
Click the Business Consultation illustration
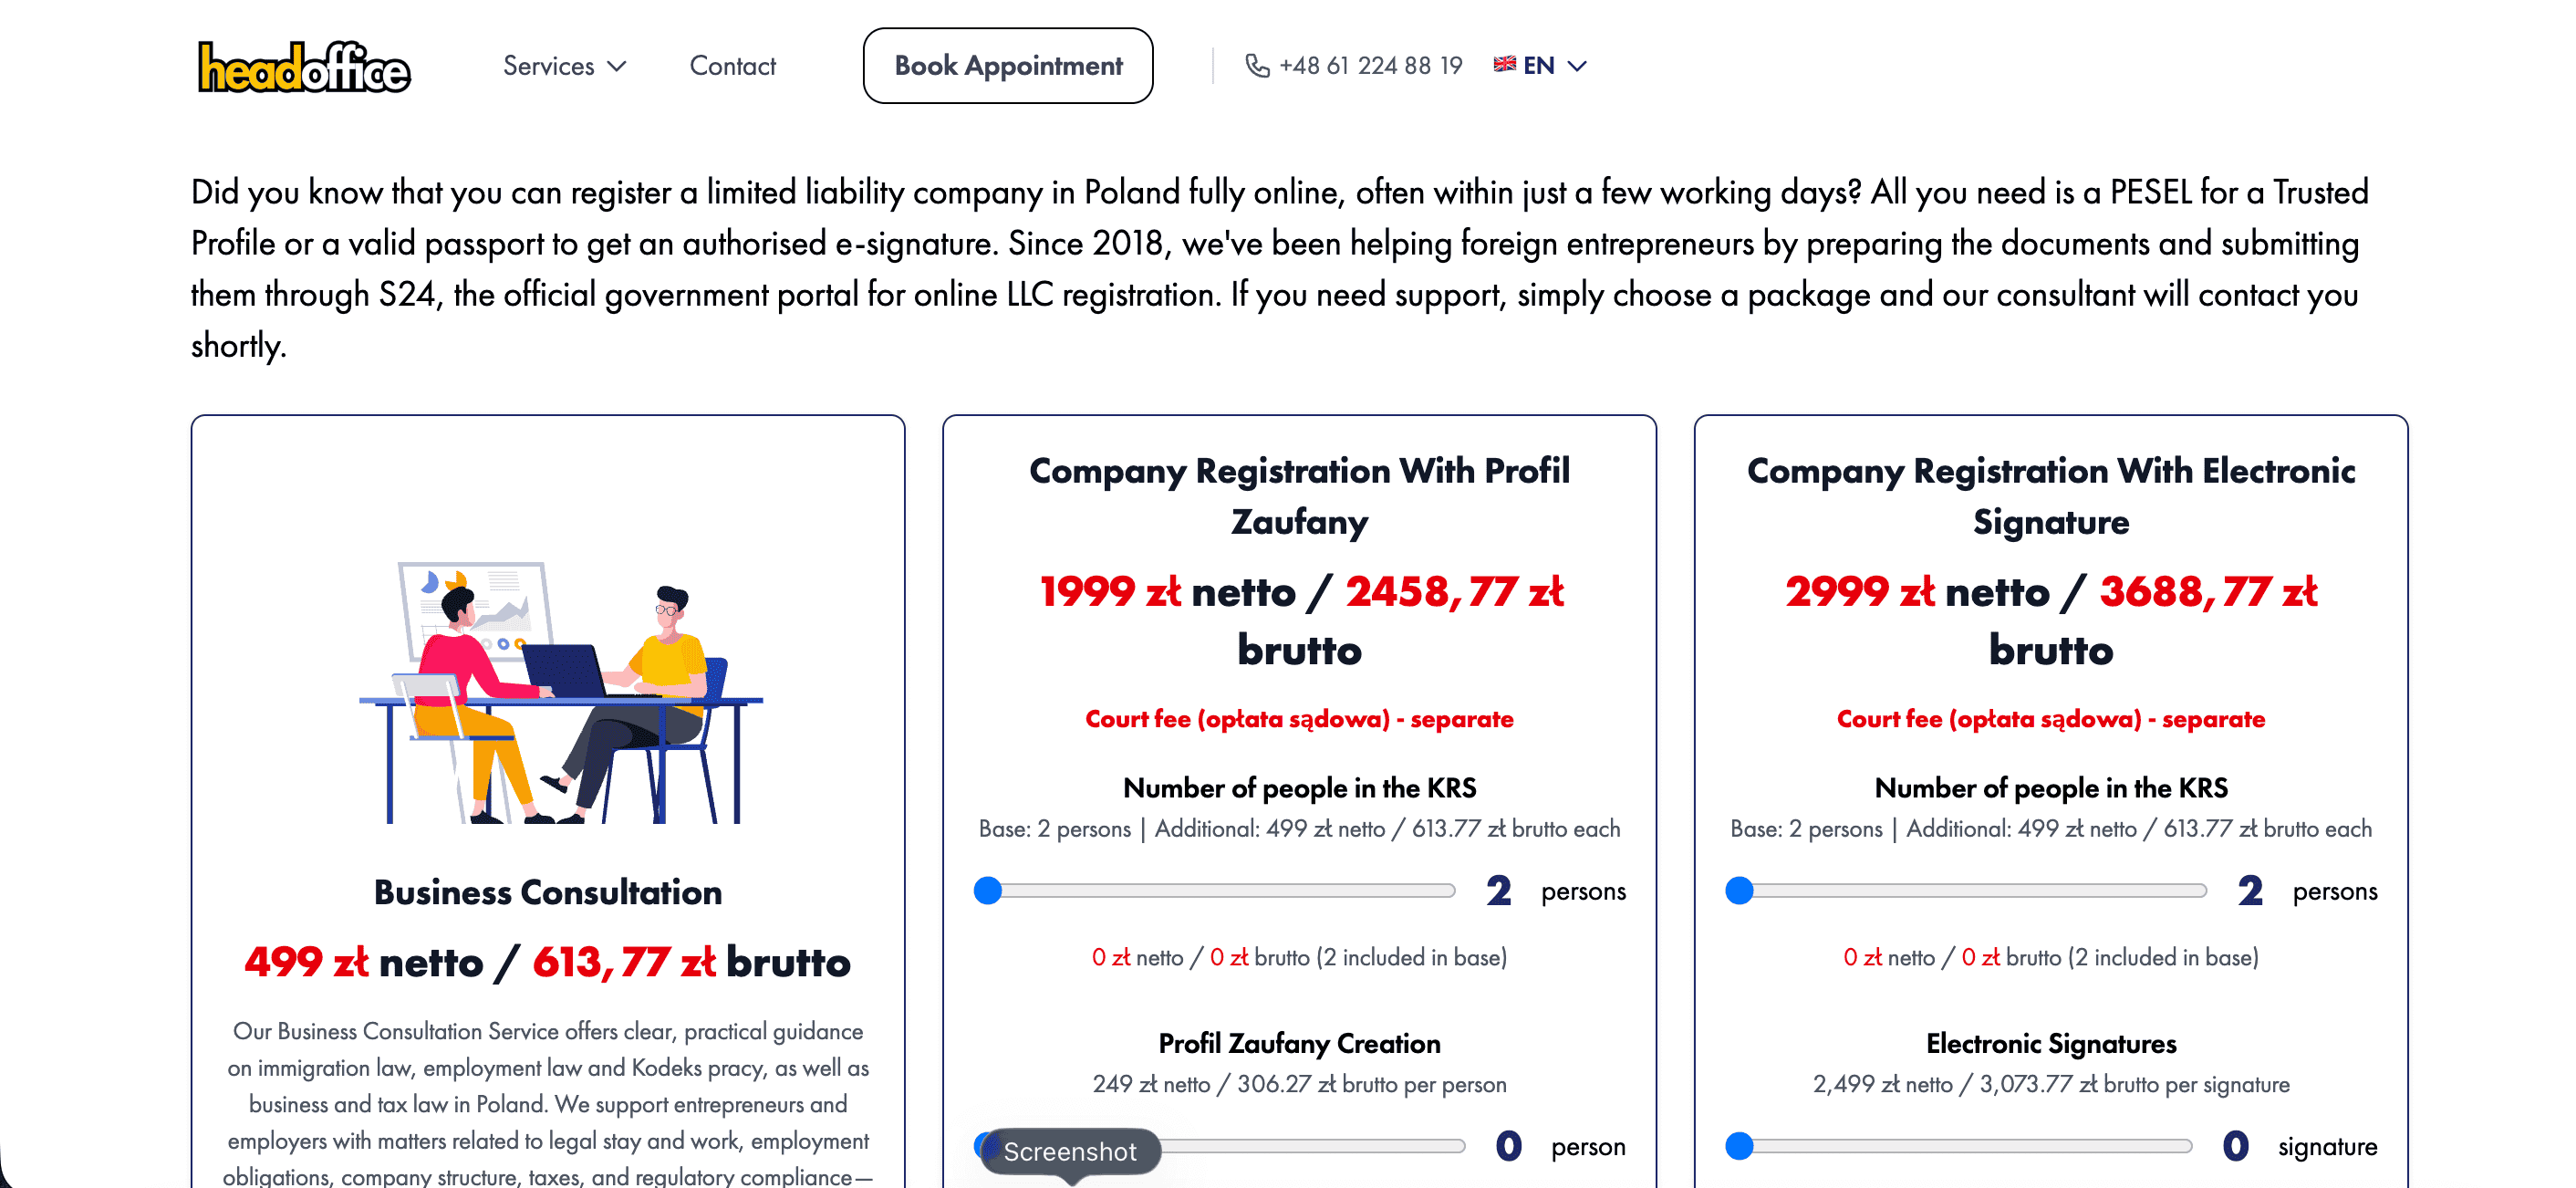click(x=561, y=692)
